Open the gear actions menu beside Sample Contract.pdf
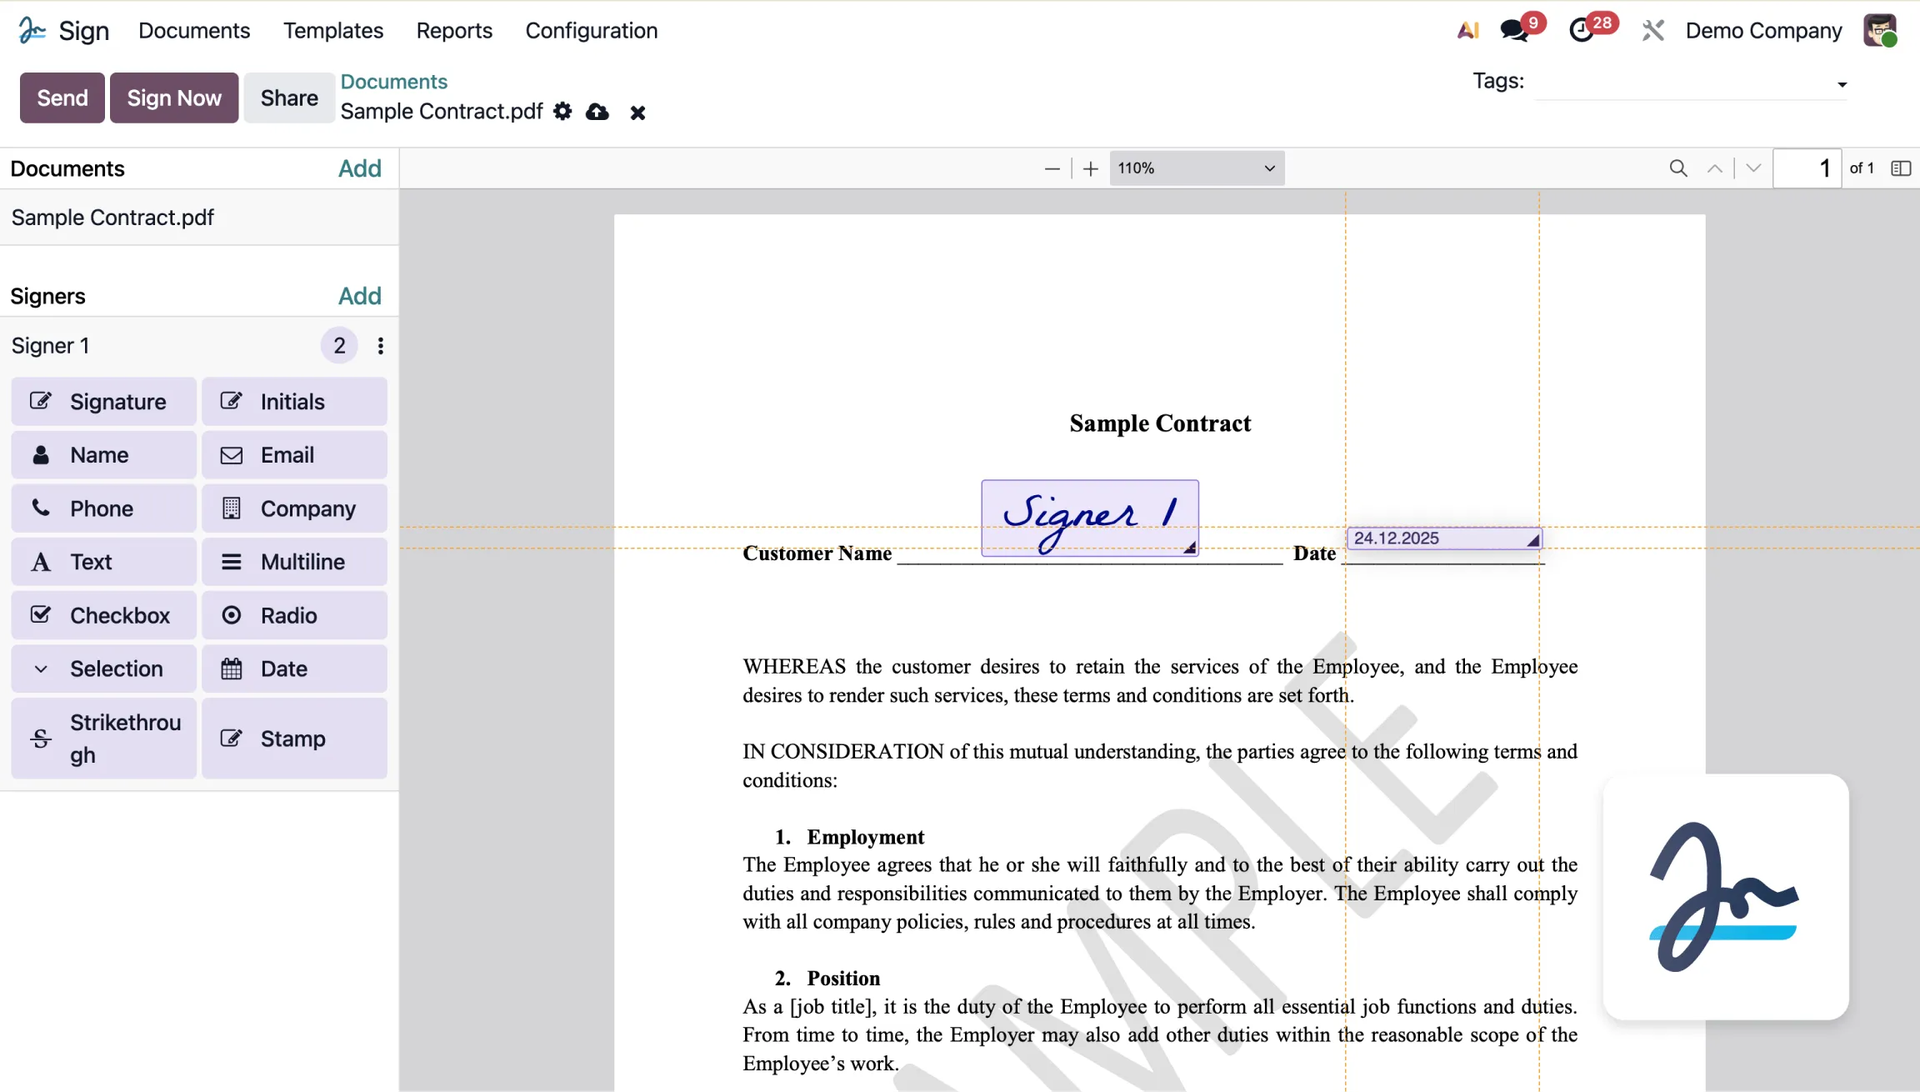This screenshot has height=1092, width=1920. [x=563, y=112]
